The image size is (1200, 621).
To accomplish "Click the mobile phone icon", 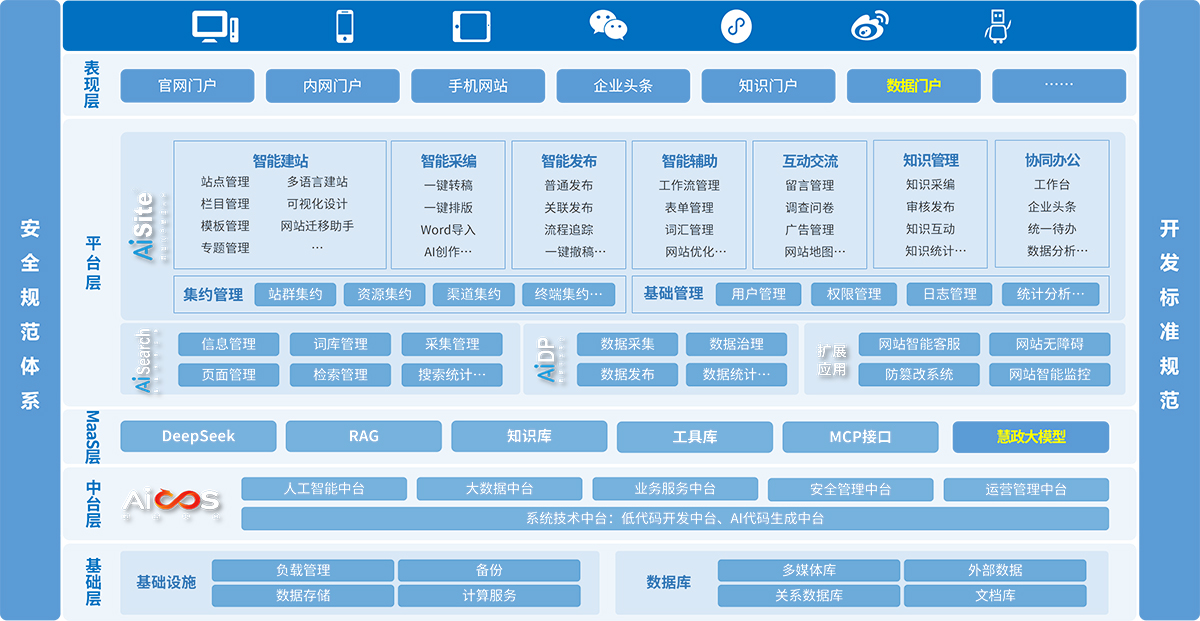I will (x=345, y=27).
